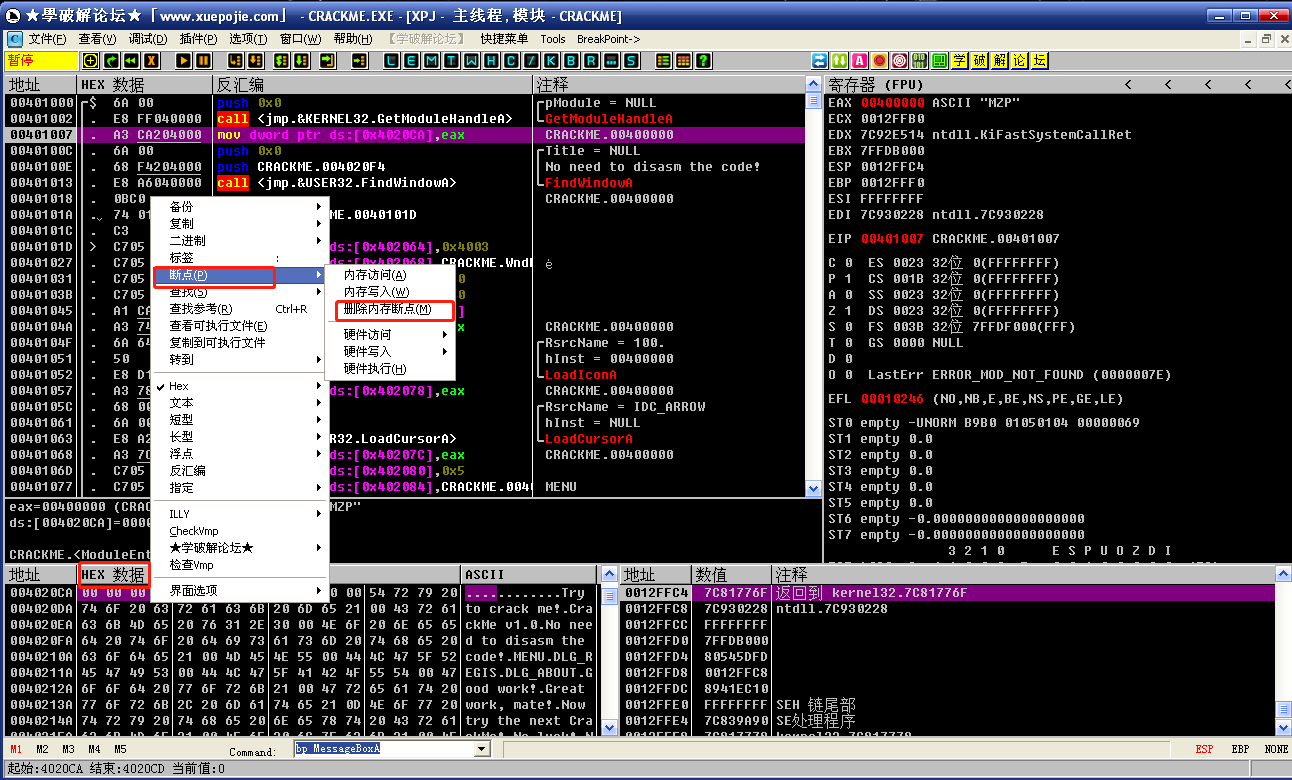Click the green question mark help icon
Viewport: 1292px width, 780px height.
tap(703, 61)
